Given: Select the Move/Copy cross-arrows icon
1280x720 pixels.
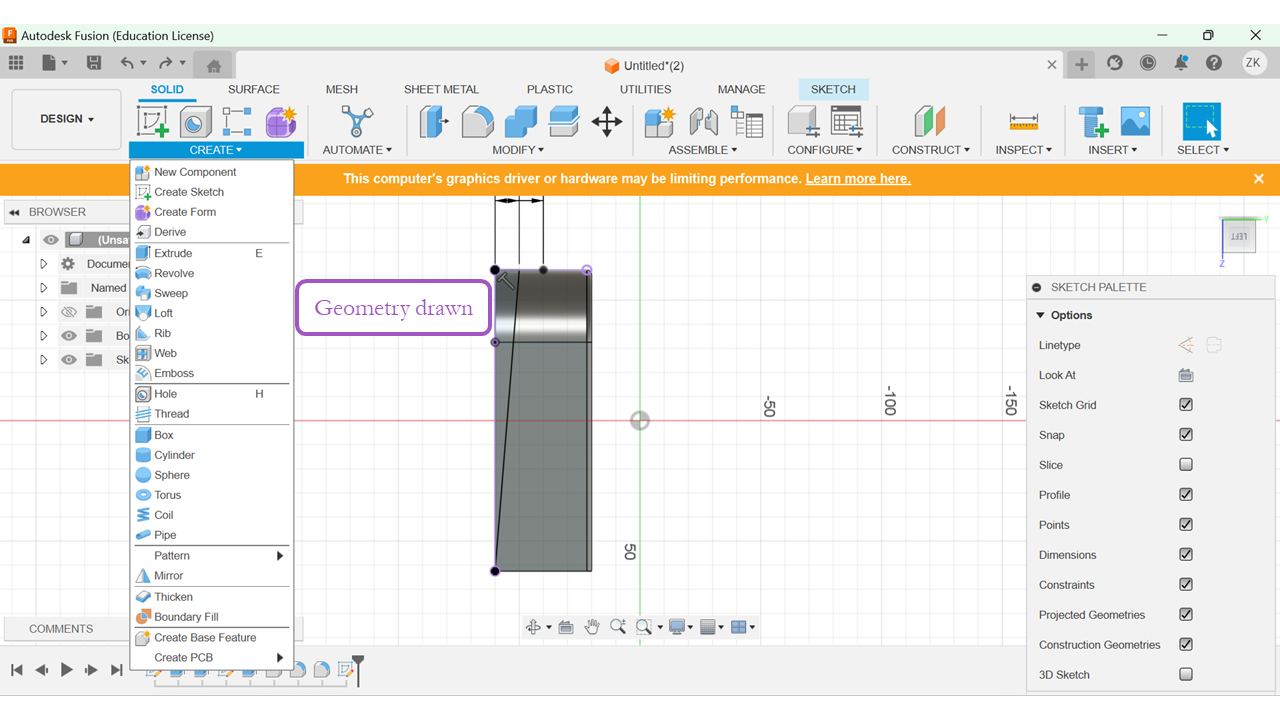Looking at the screenshot, I should click(x=607, y=122).
